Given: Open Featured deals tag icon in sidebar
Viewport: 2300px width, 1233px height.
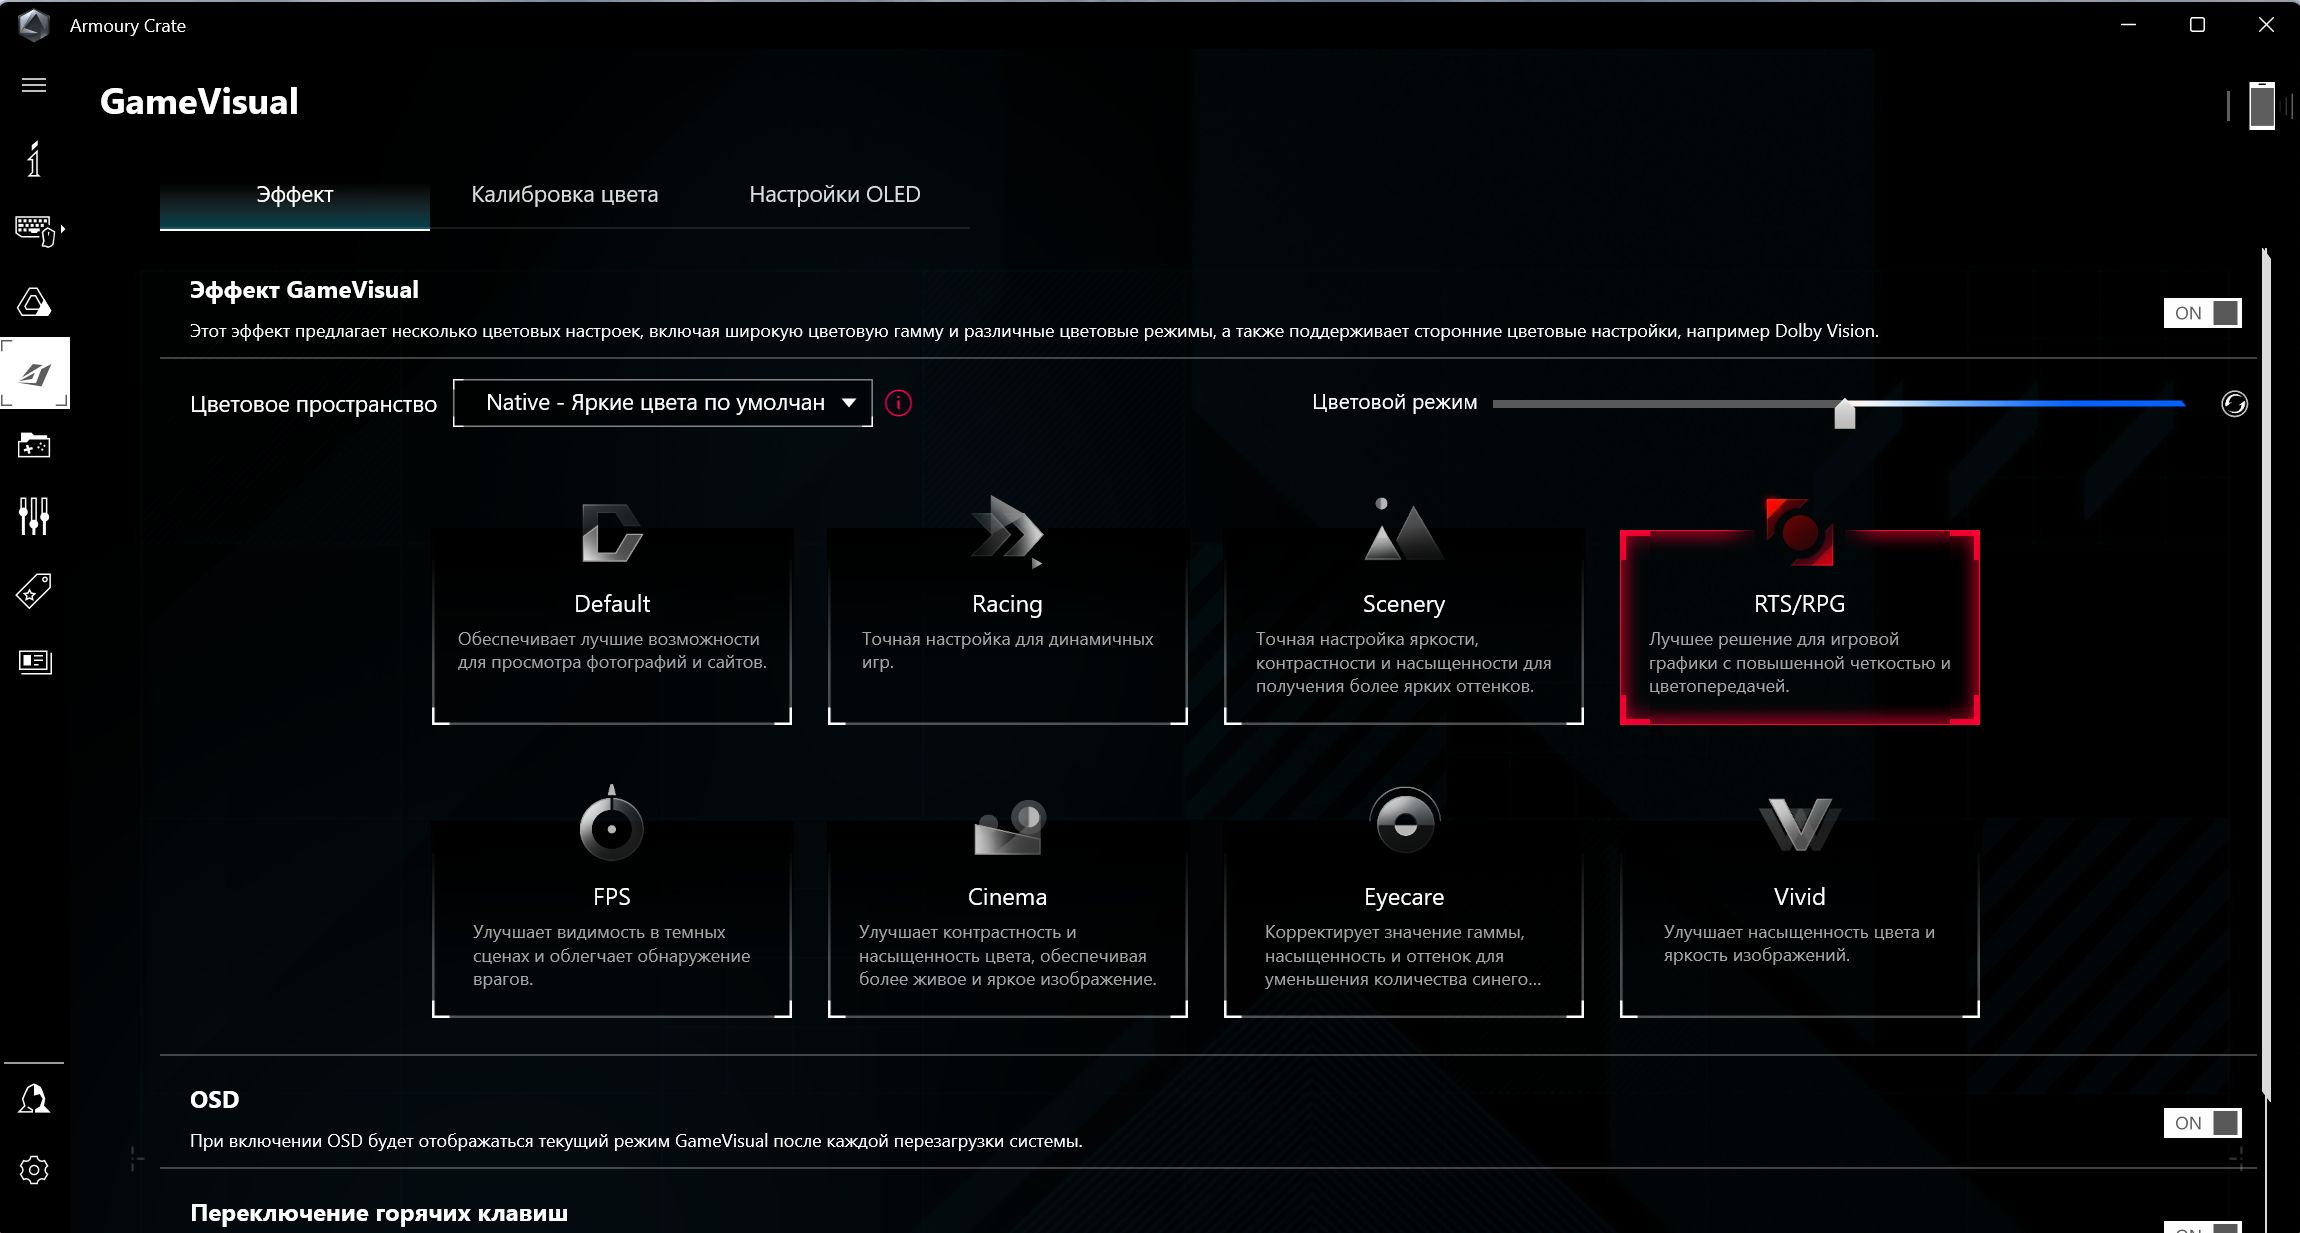Looking at the screenshot, I should pos(34,590).
